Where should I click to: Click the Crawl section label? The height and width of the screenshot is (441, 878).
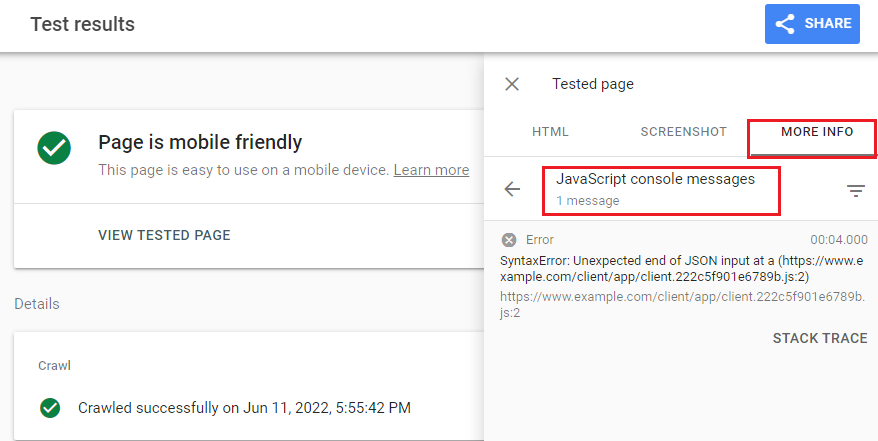click(x=54, y=365)
